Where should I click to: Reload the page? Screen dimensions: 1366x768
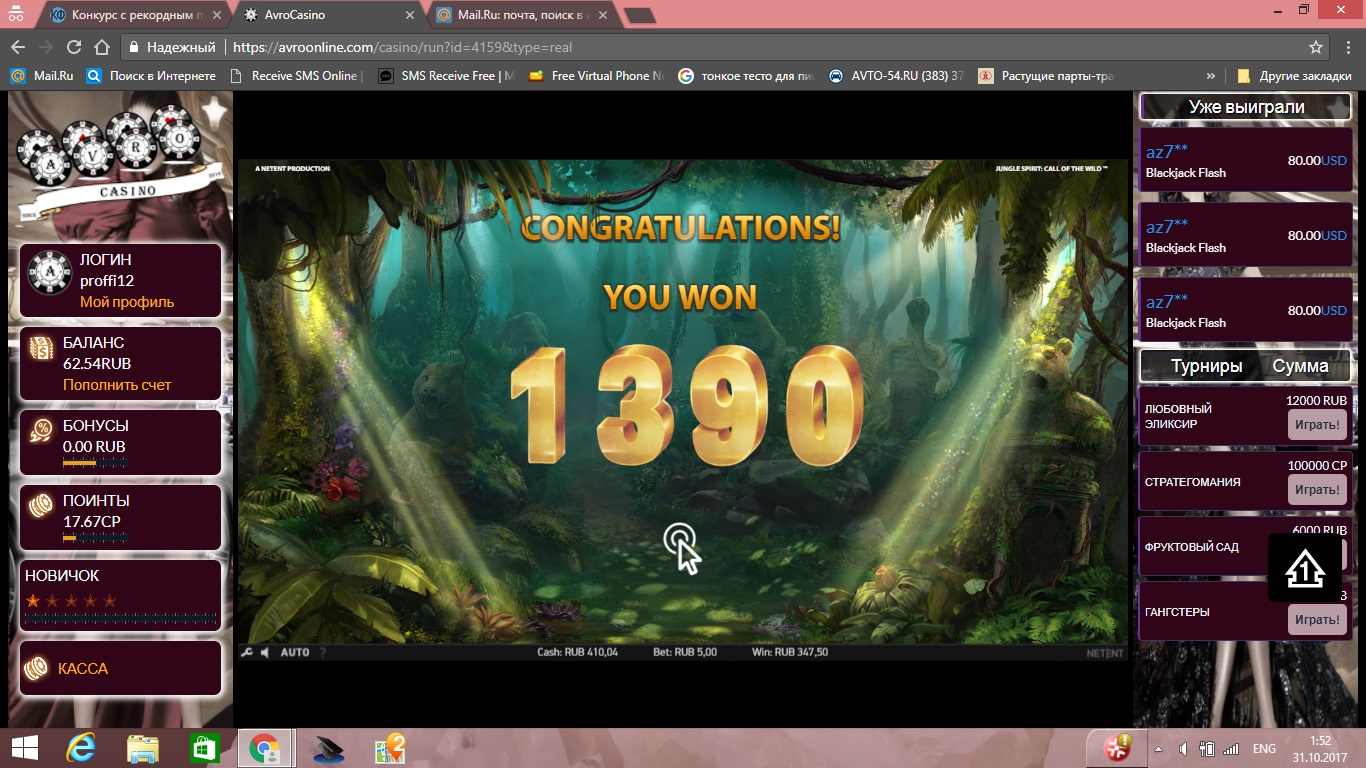coord(73,47)
